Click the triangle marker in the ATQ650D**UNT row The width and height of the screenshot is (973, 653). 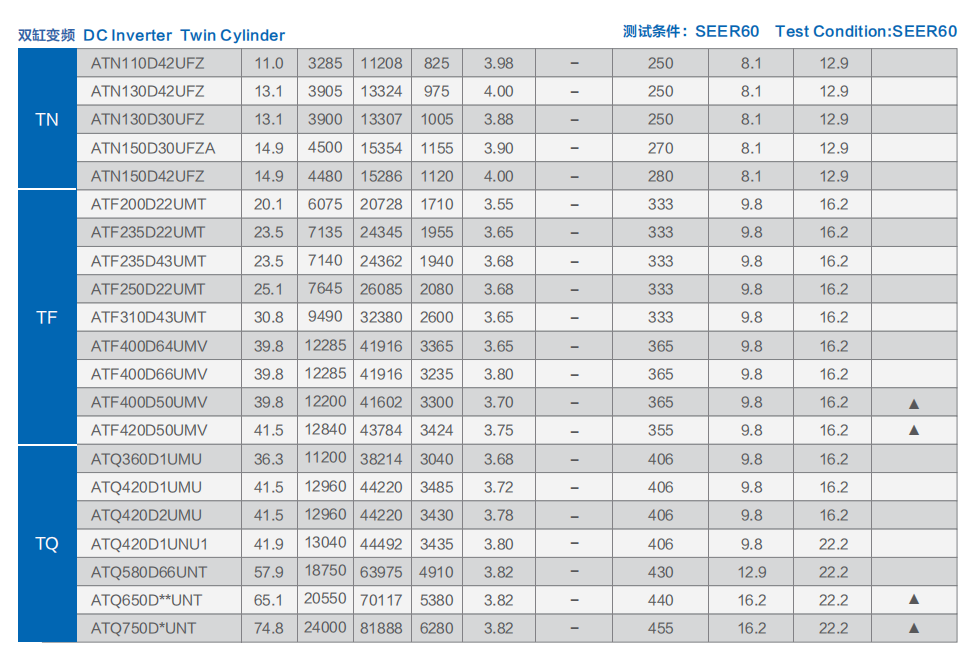pos(913,600)
